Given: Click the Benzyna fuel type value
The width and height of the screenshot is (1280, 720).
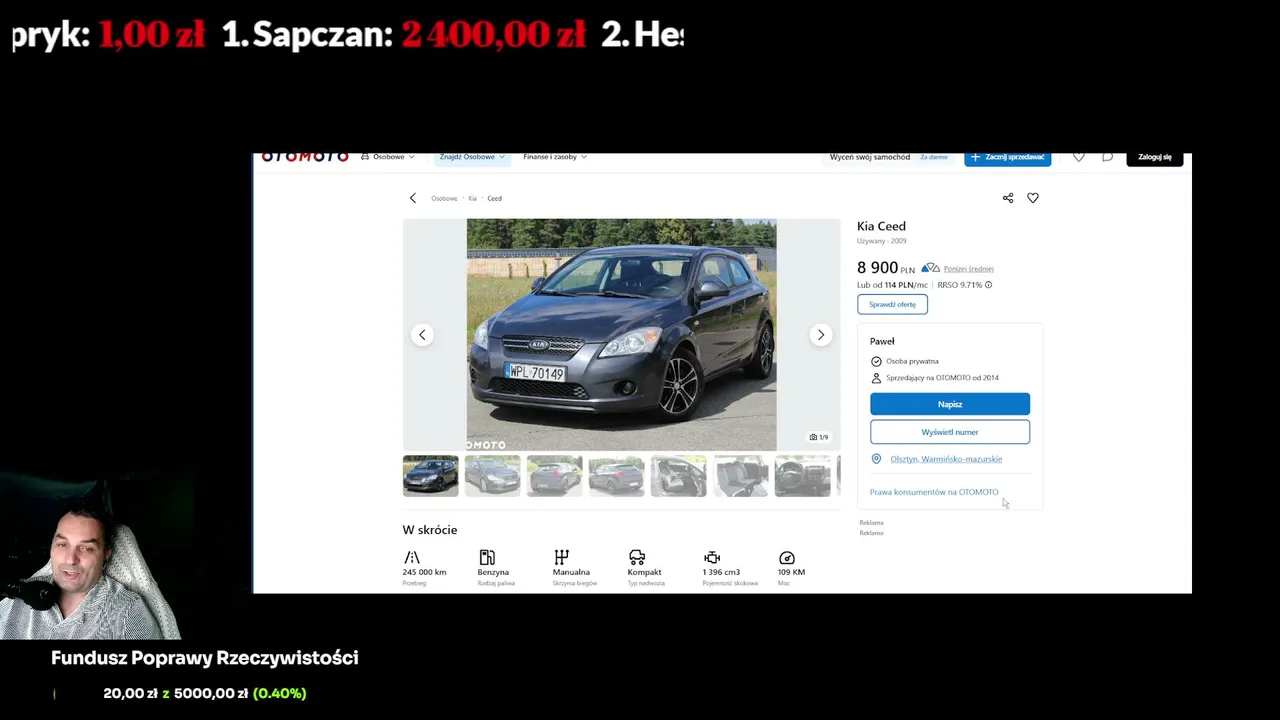Looking at the screenshot, I should click(493, 572).
